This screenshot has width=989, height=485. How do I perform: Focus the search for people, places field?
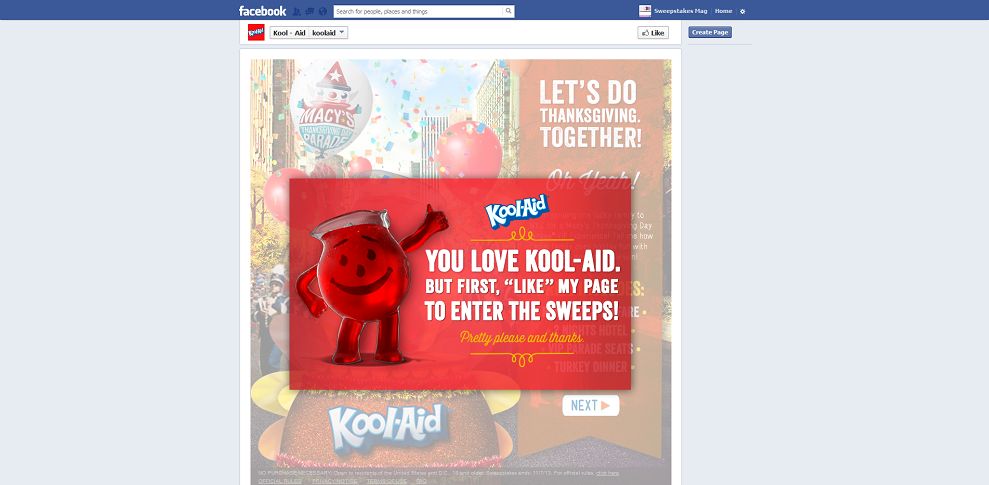click(419, 11)
